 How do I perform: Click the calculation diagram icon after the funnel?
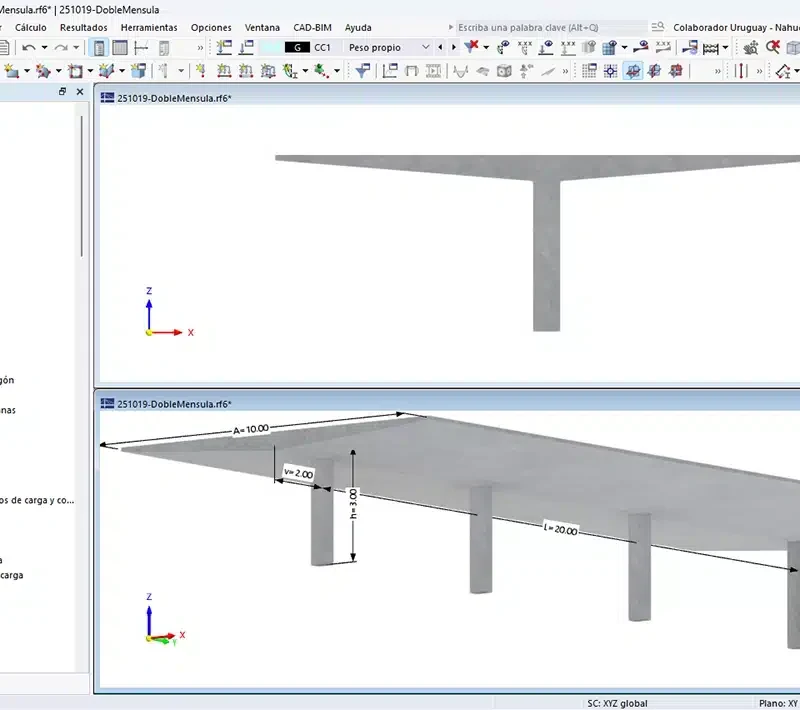click(390, 71)
